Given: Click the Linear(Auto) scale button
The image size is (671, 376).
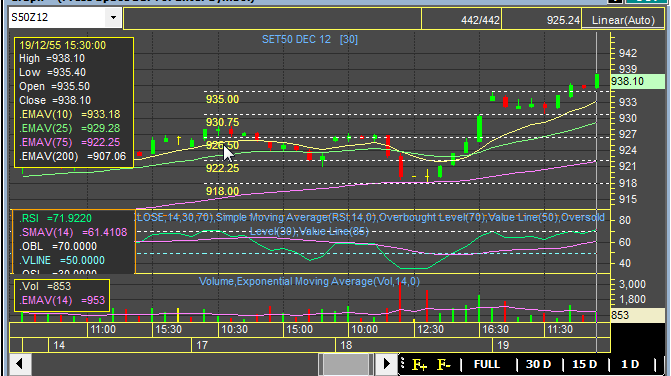Looking at the screenshot, I should [x=623, y=20].
